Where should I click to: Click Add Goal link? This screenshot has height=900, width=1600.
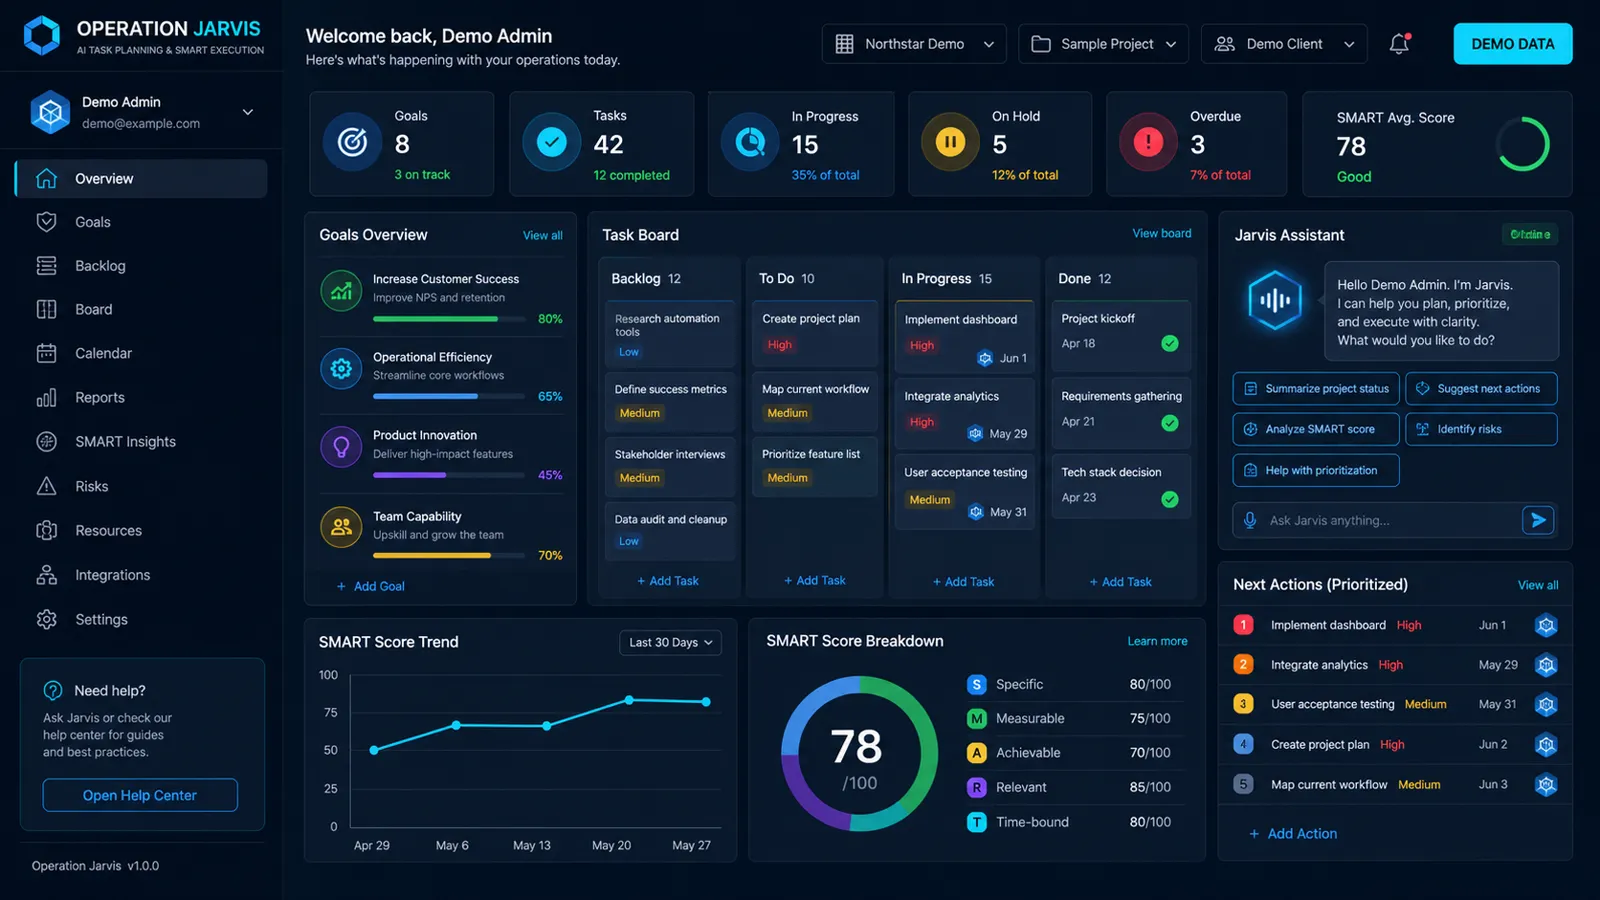click(x=371, y=587)
